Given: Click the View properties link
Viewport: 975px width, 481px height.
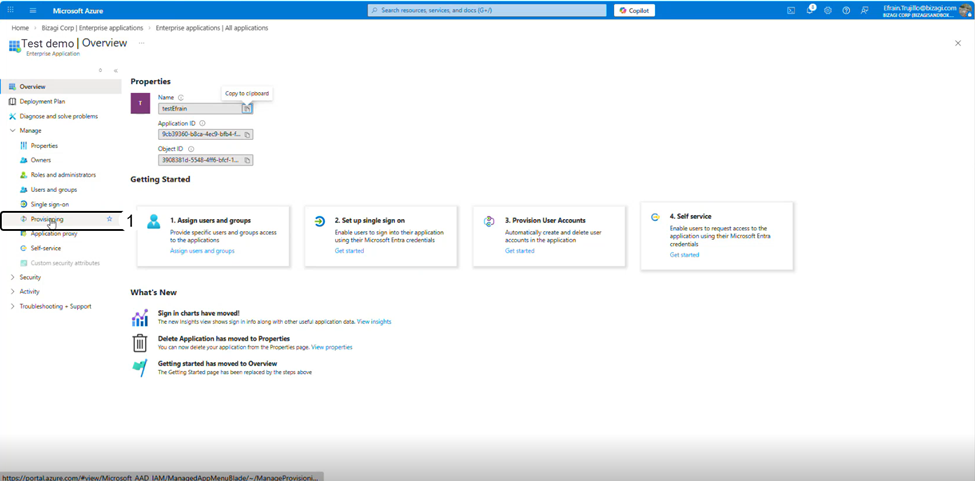Looking at the screenshot, I should click(331, 347).
